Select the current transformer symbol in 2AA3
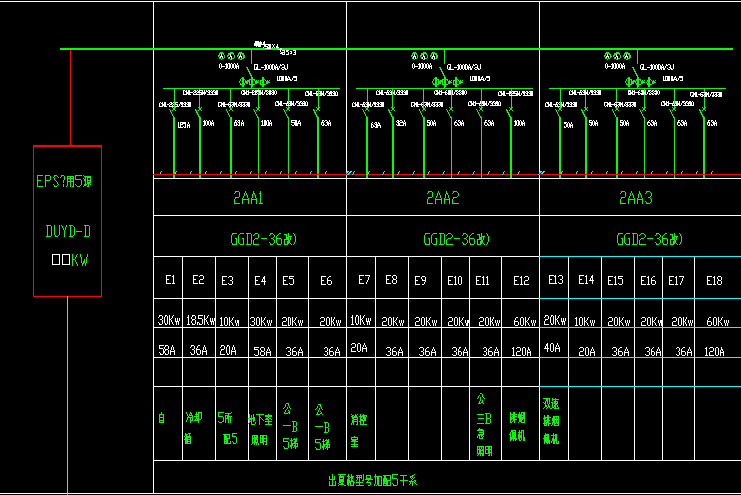This screenshot has height=495, width=741. pos(640,82)
